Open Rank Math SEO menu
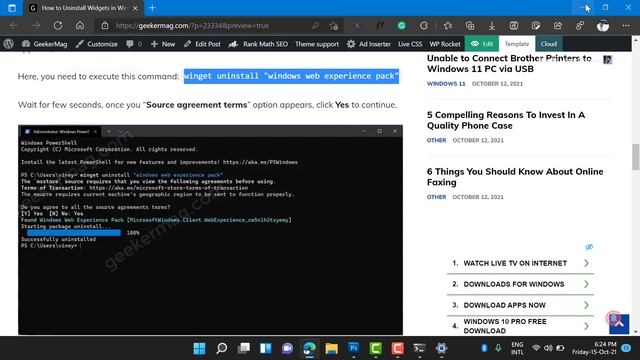640x360 pixels. pos(258,44)
